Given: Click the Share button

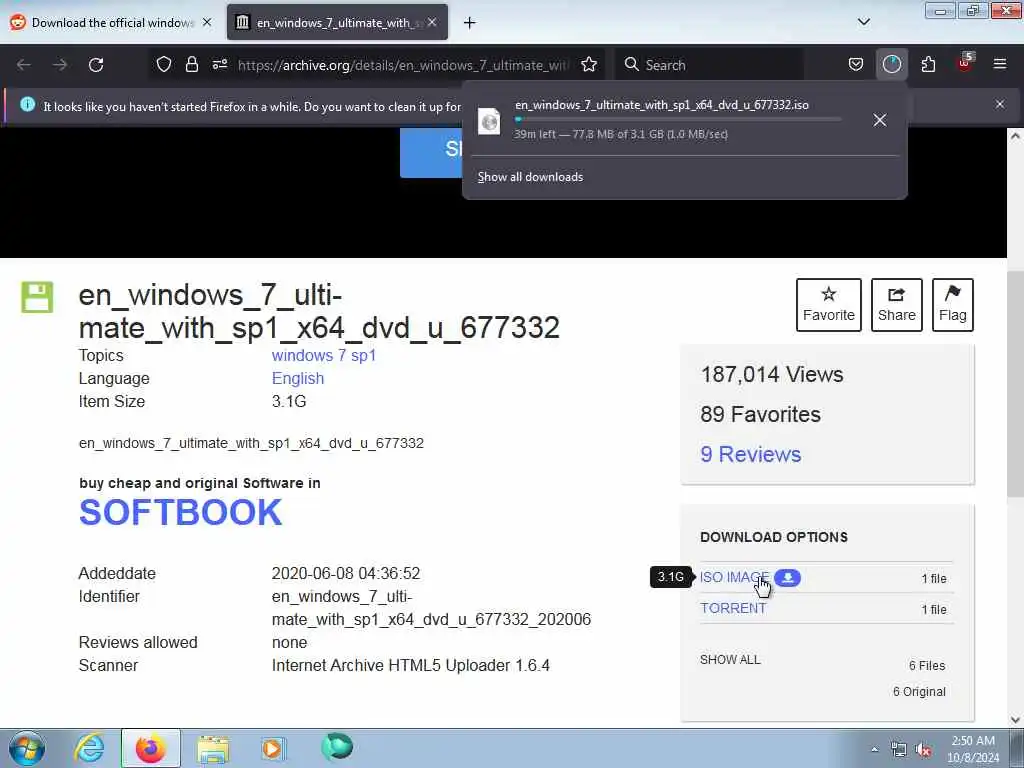Looking at the screenshot, I should pyautogui.click(x=897, y=305).
